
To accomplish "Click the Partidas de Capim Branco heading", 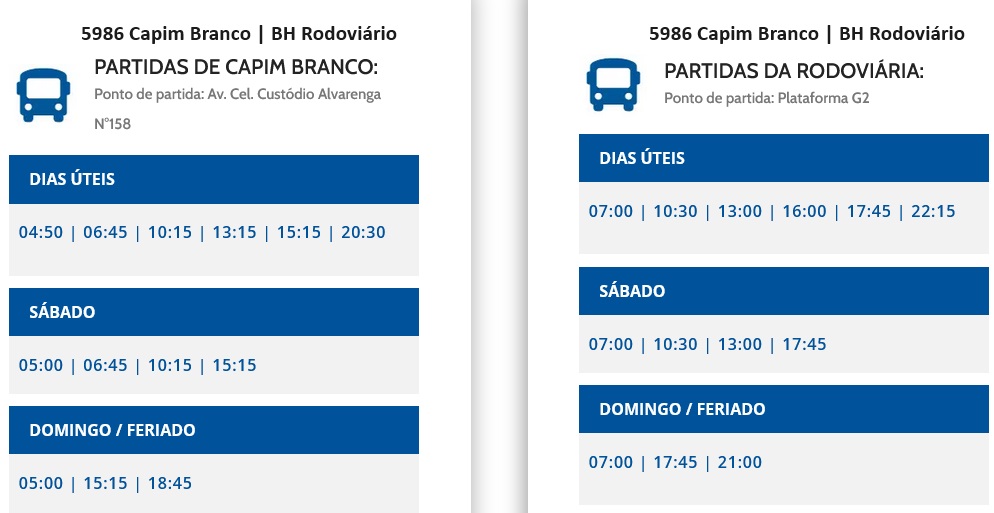I will click(236, 67).
